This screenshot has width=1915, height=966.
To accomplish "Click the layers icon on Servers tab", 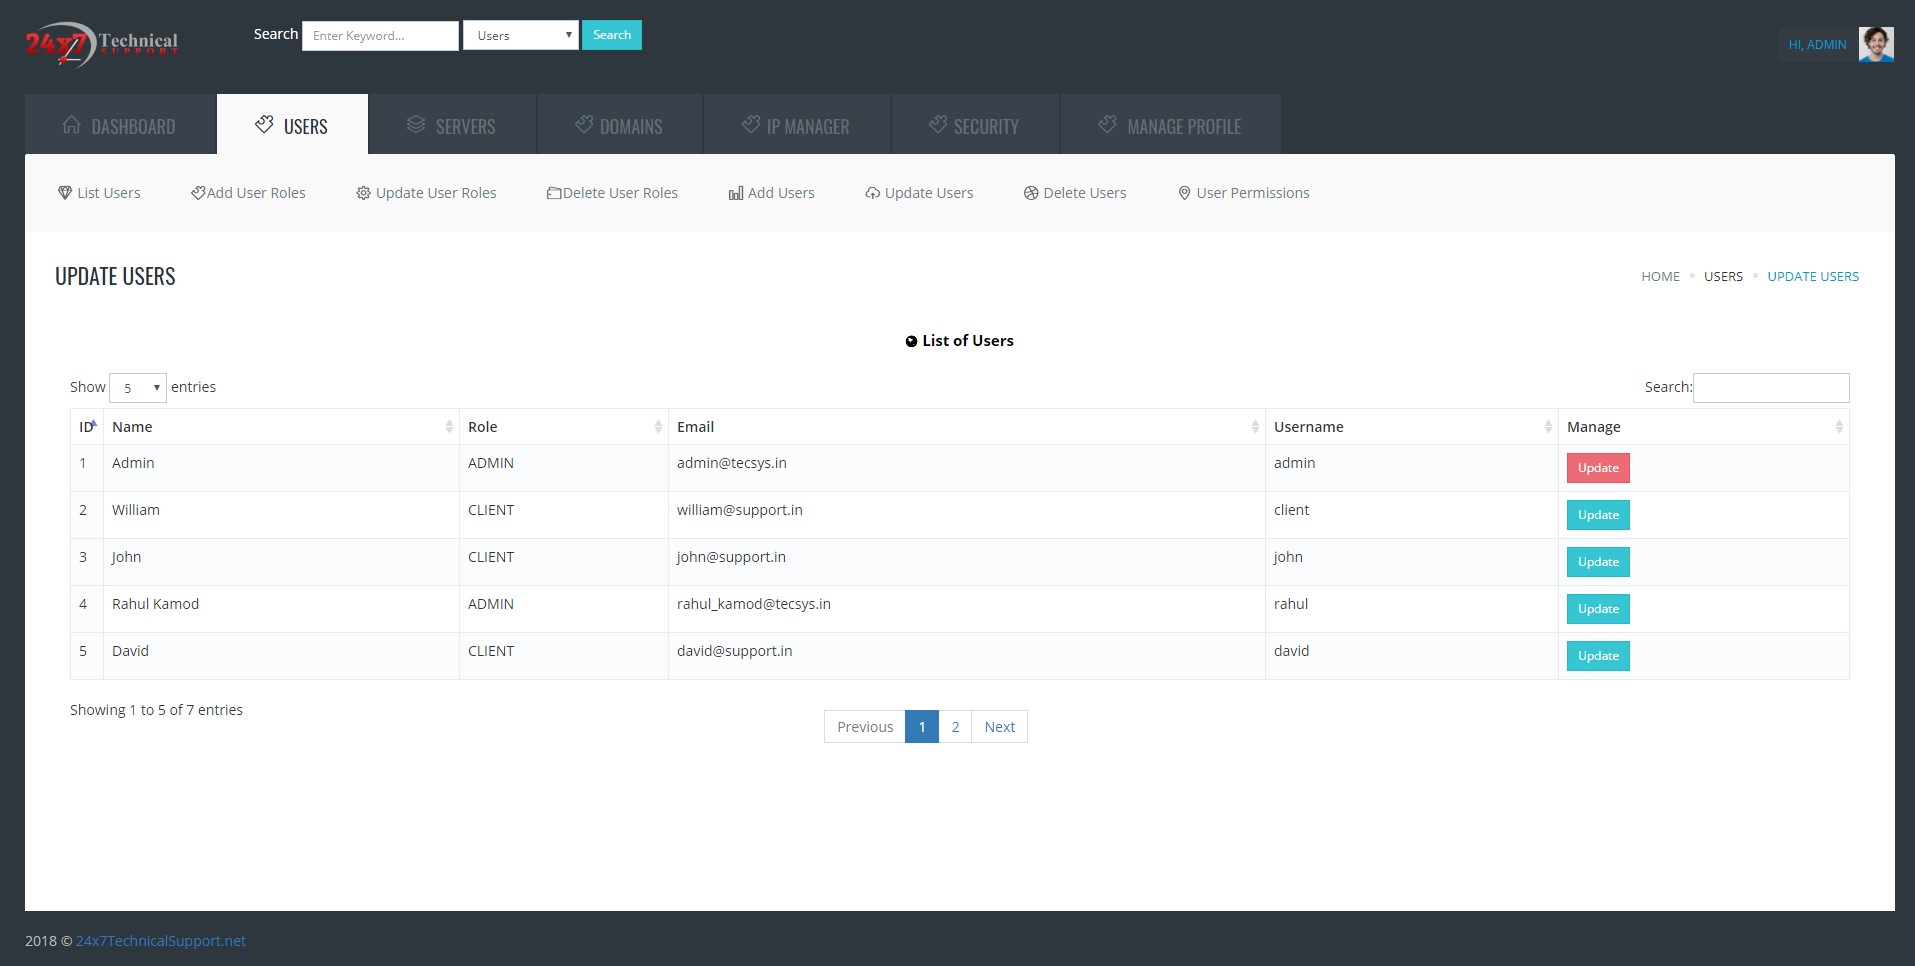I will (x=416, y=124).
